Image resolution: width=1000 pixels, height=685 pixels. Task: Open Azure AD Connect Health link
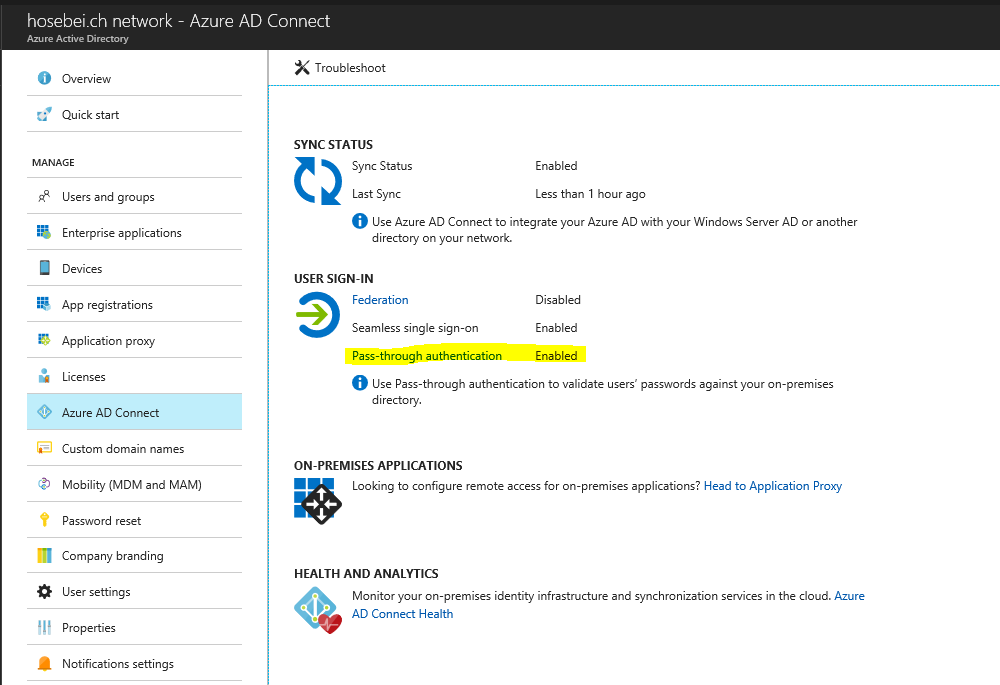point(608,605)
